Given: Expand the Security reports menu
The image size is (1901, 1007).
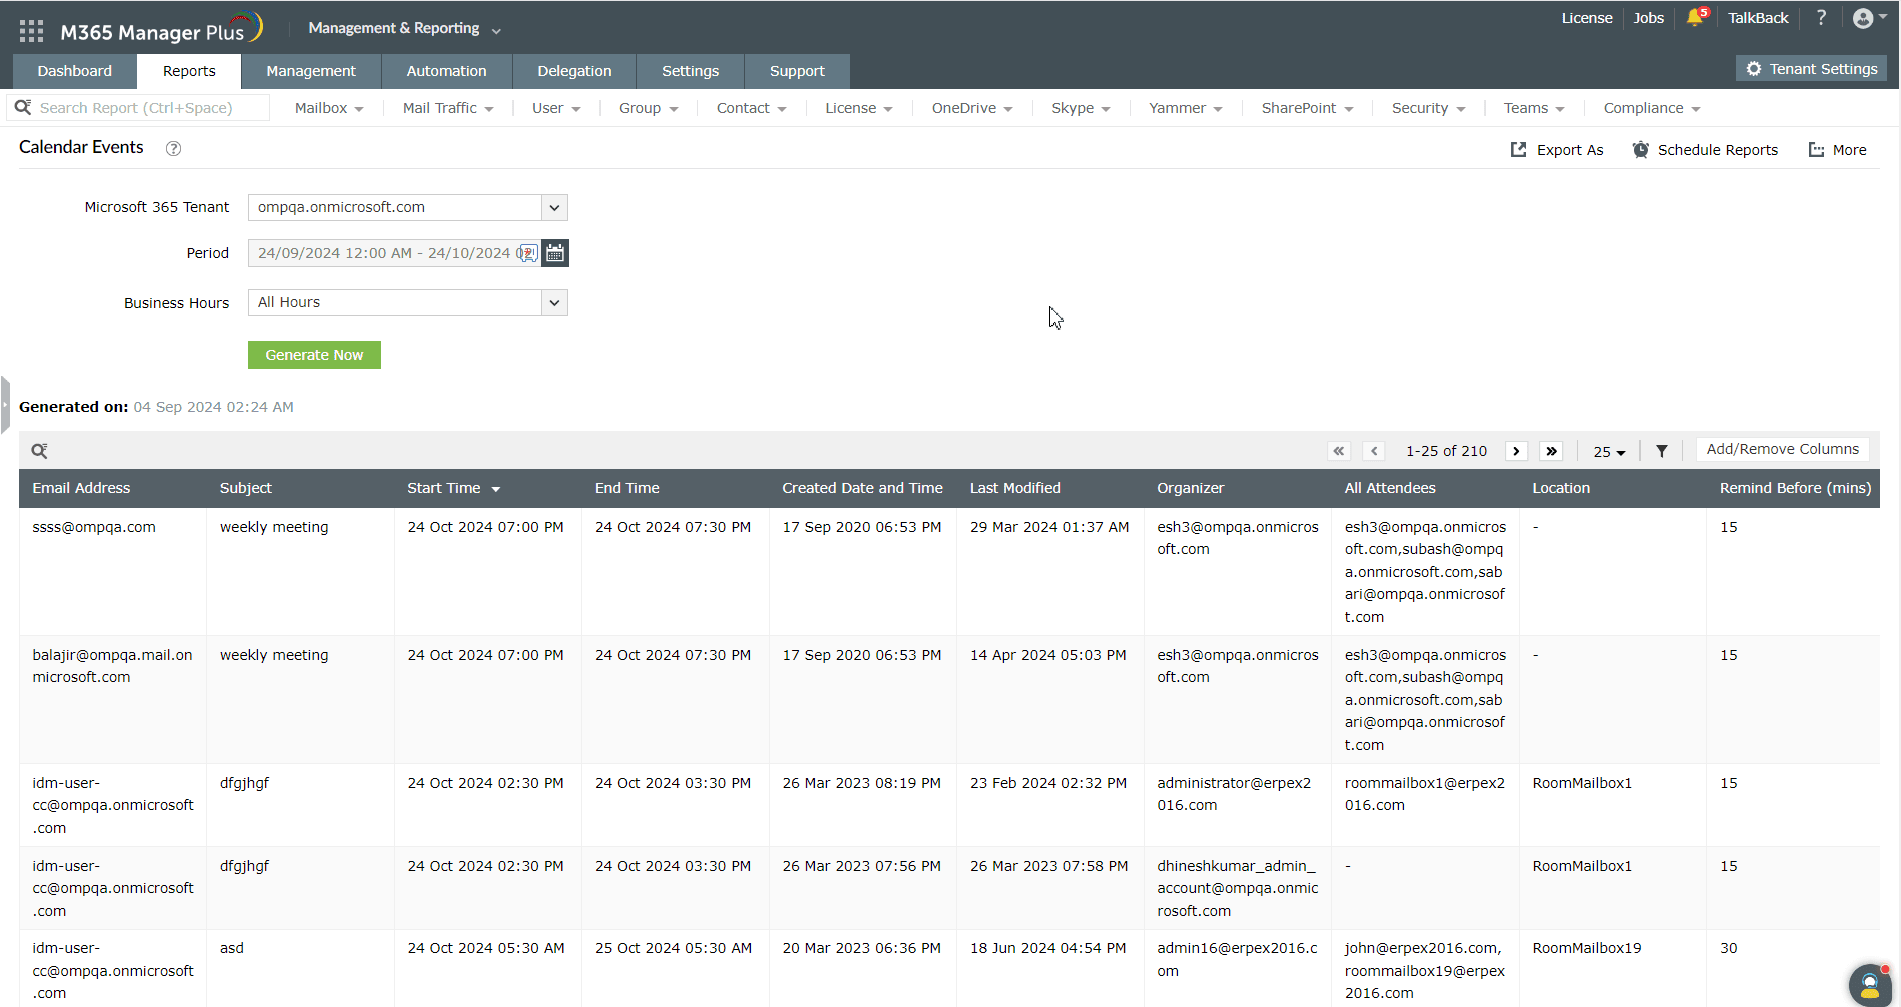Looking at the screenshot, I should [1428, 108].
